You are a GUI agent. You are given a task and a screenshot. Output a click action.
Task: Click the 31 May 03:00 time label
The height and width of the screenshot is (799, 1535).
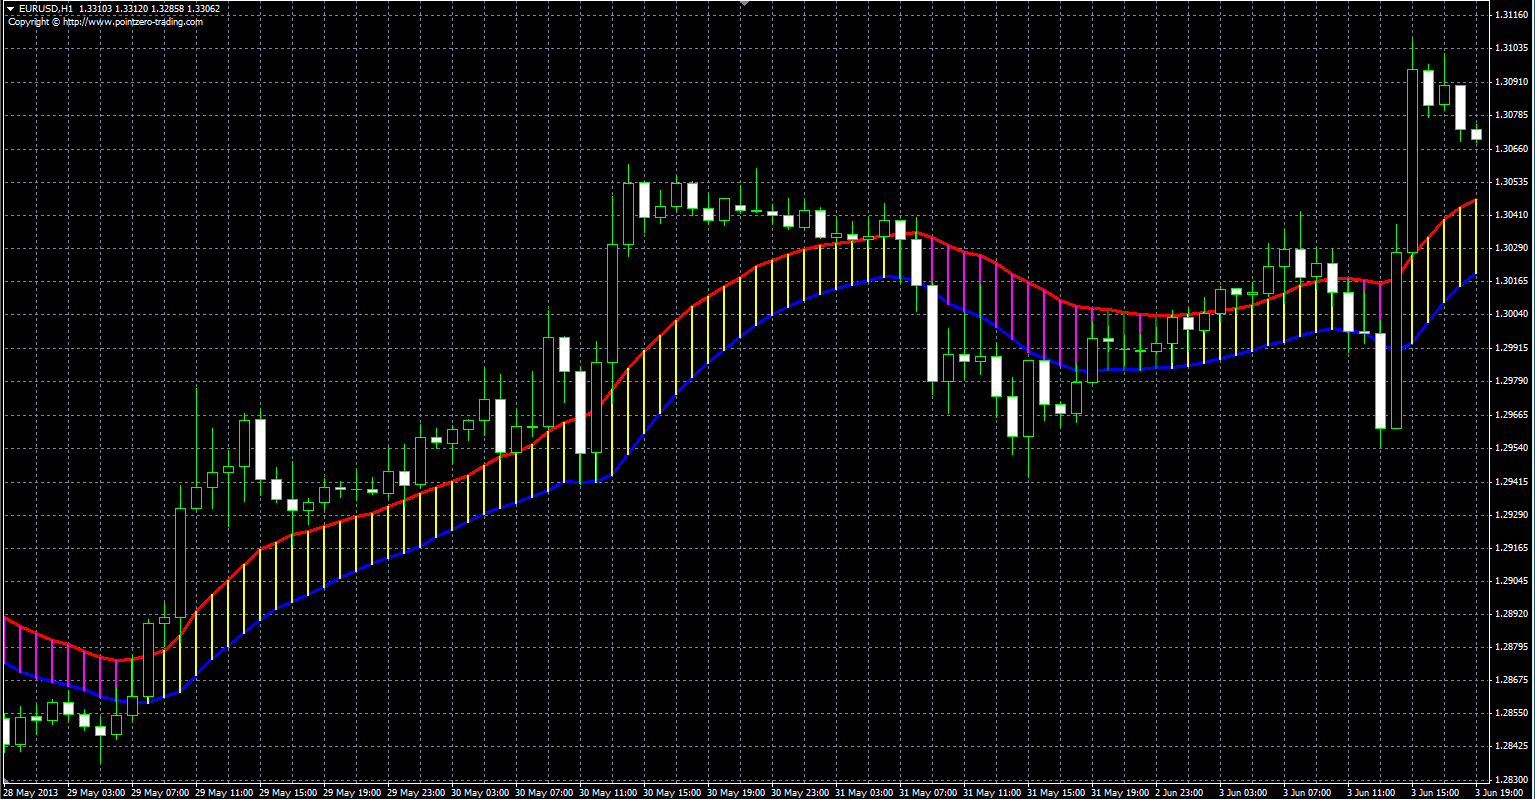865,792
